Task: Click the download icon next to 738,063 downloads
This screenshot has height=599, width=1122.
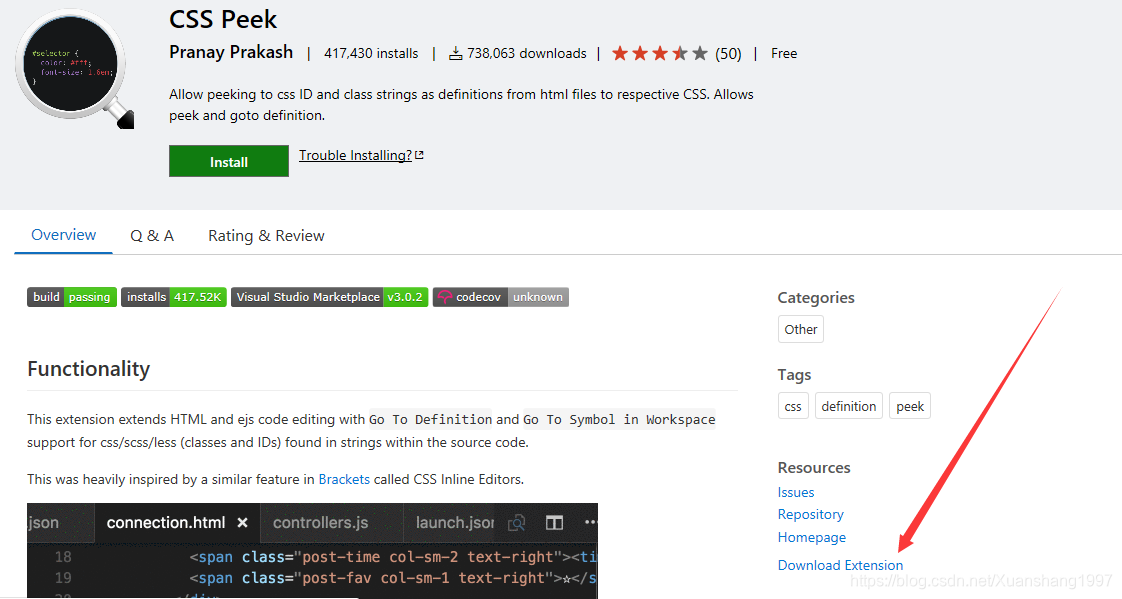Action: pyautogui.click(x=455, y=54)
